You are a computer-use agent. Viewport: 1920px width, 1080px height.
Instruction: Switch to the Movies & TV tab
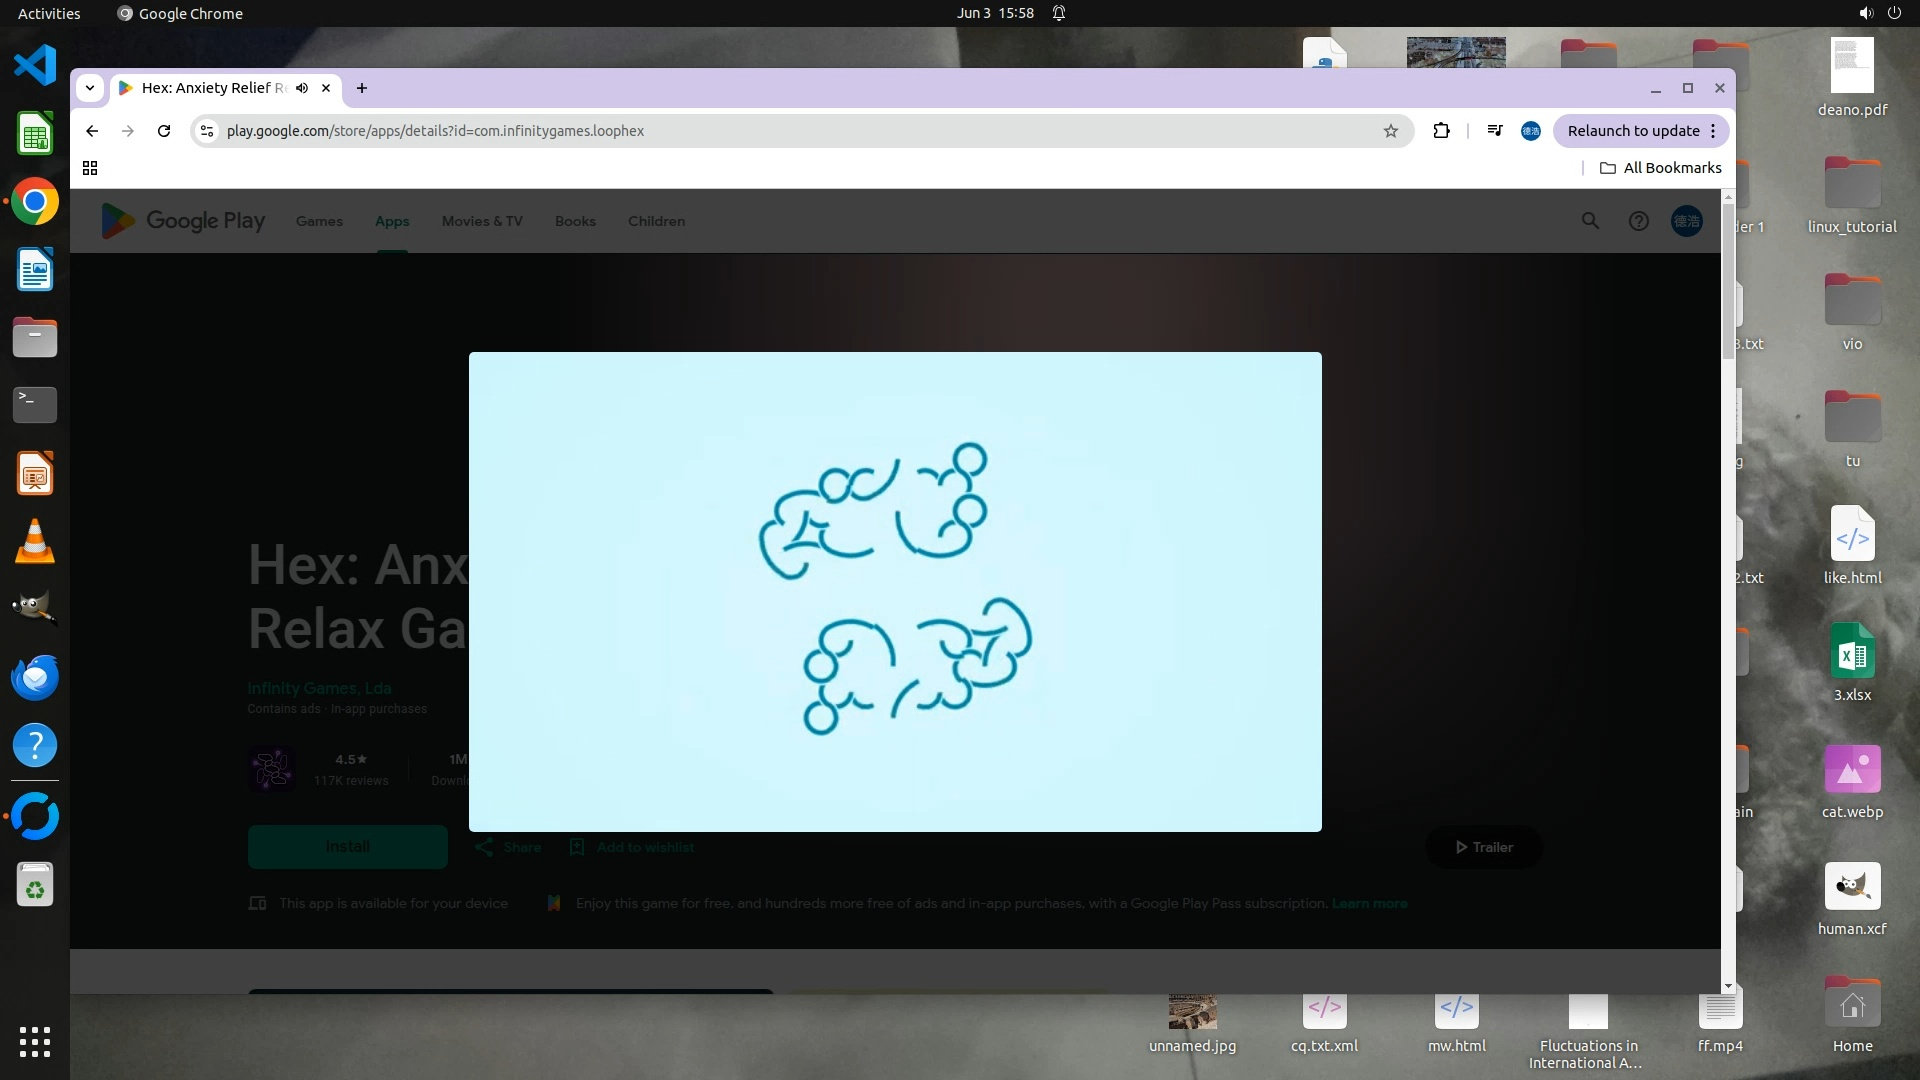pyautogui.click(x=482, y=221)
